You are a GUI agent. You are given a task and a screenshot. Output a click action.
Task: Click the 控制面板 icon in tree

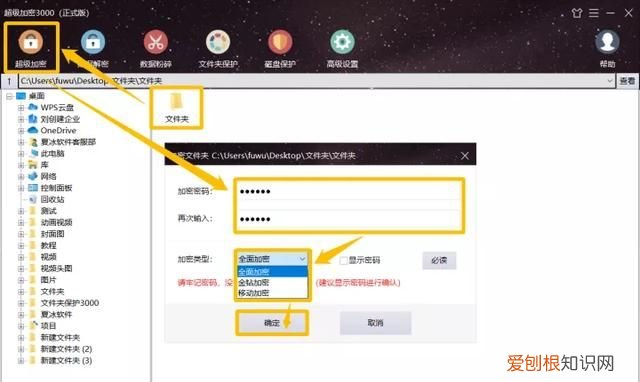tap(33, 188)
